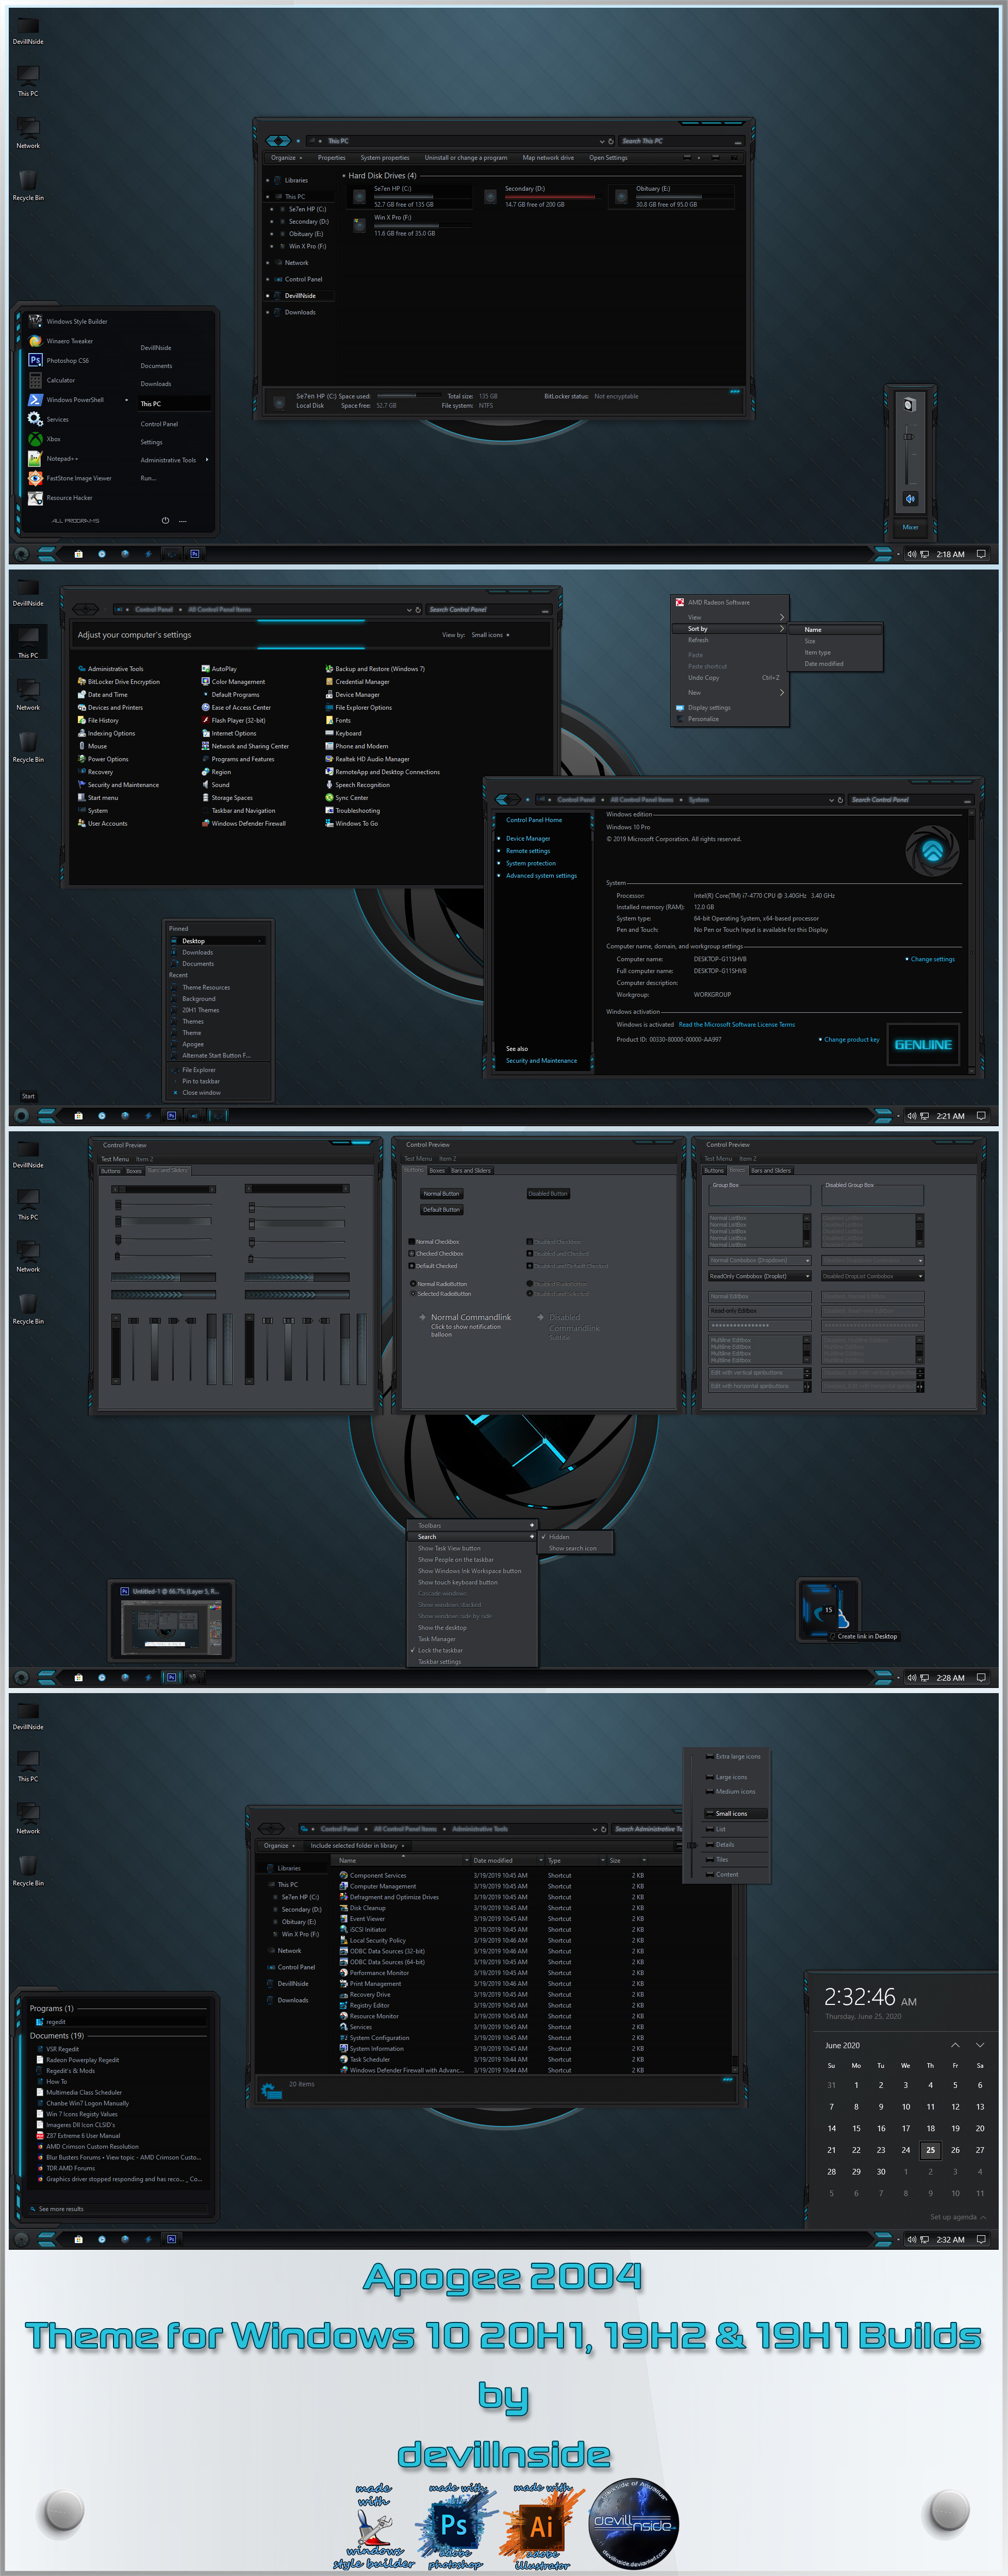The height and width of the screenshot is (2576, 1008).
Task: Open the Mixer link under volume slider
Action: (910, 527)
